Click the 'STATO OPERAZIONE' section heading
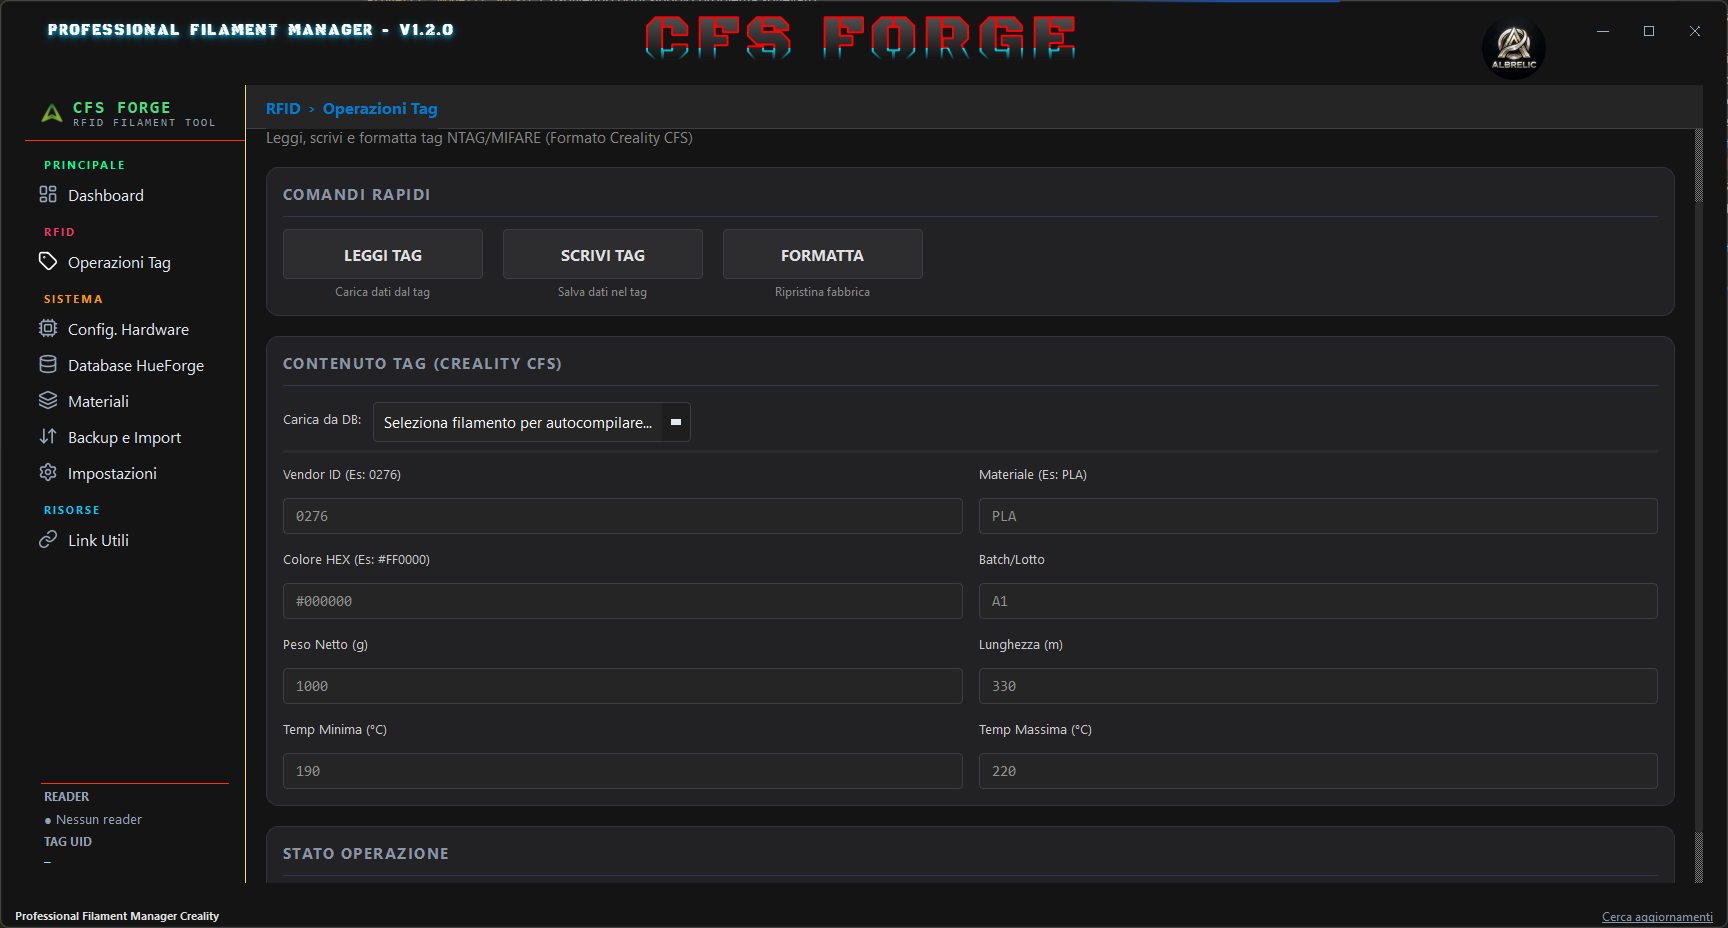This screenshot has height=928, width=1728. point(366,854)
